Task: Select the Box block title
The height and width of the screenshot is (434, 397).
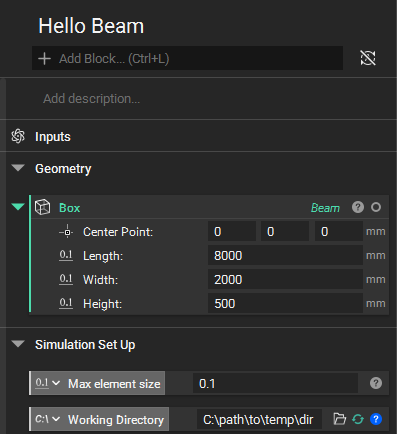Action: [x=70, y=208]
